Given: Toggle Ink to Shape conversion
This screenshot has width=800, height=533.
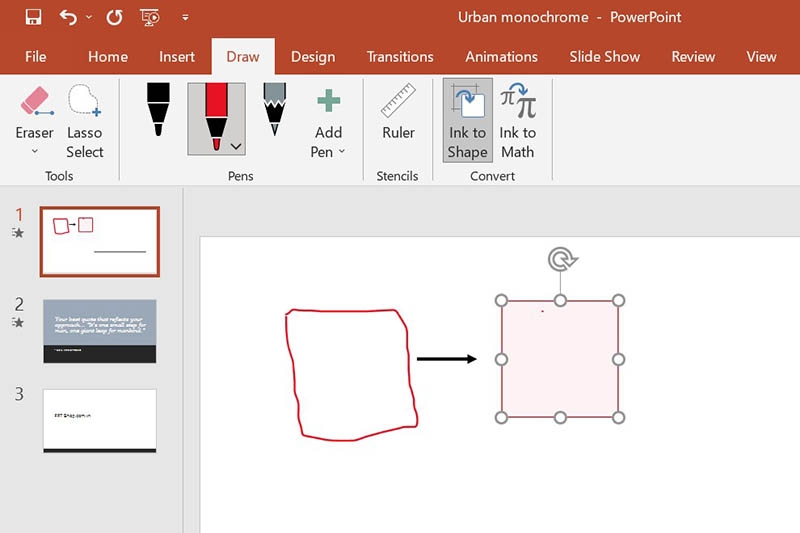Looking at the screenshot, I should tap(467, 120).
